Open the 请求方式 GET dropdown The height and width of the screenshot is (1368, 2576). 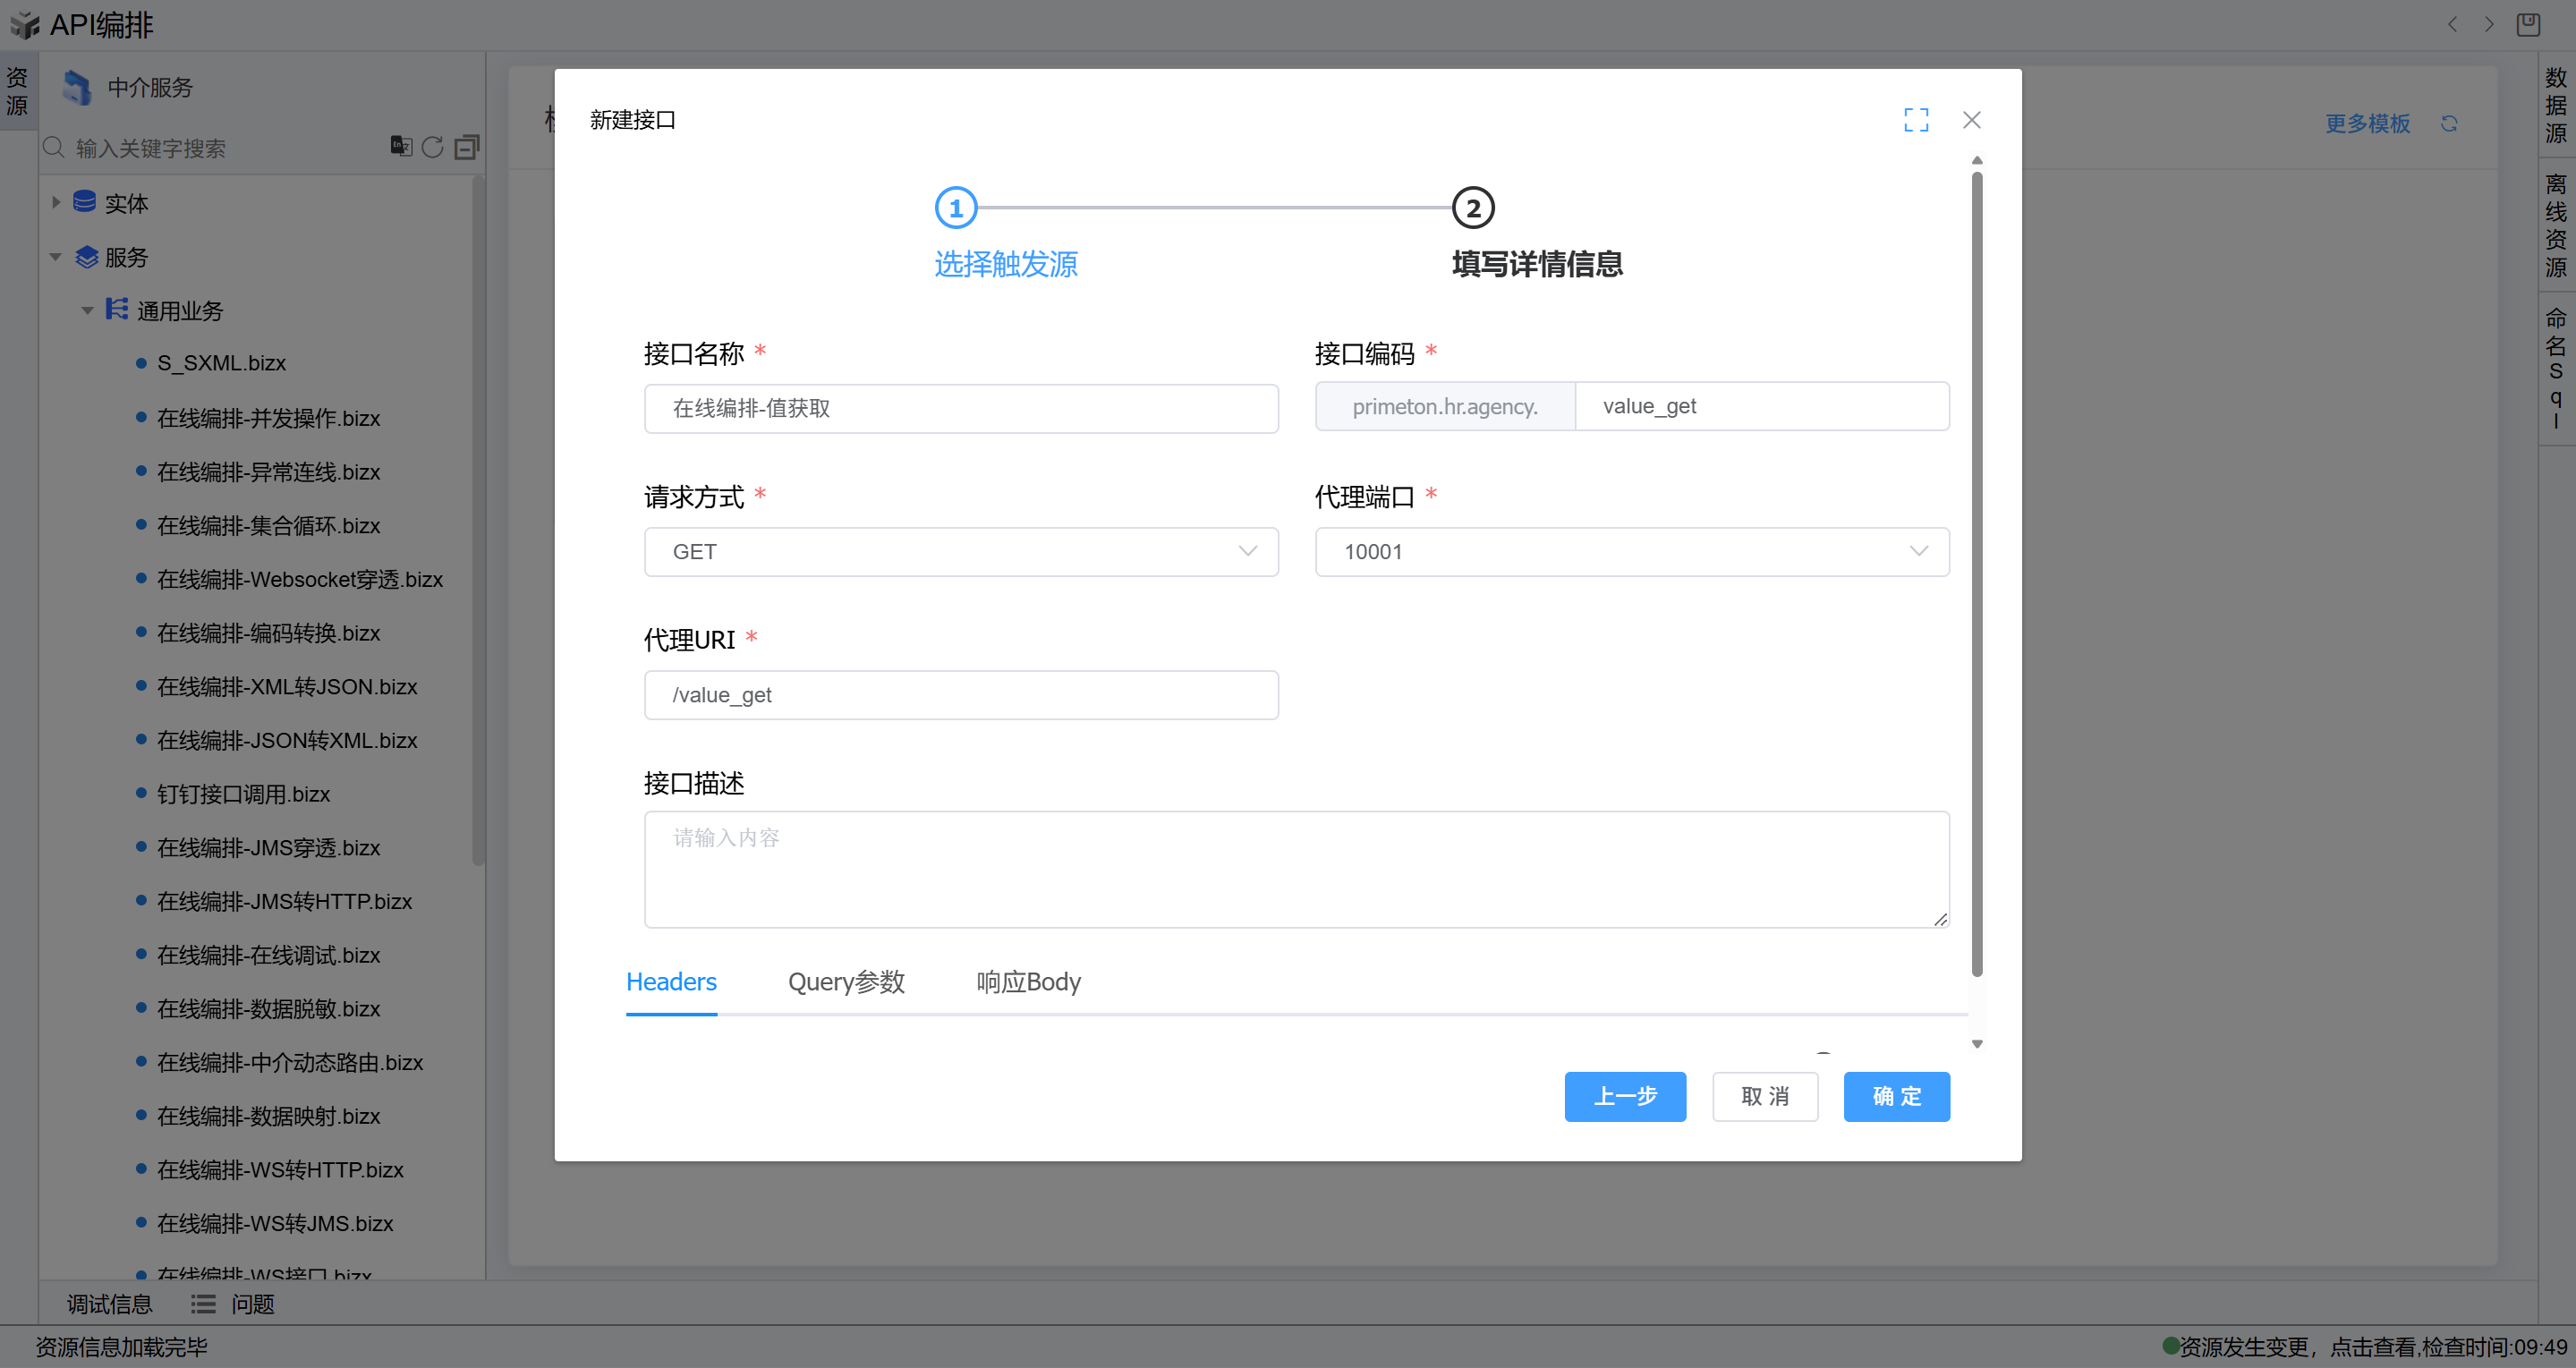[x=960, y=552]
